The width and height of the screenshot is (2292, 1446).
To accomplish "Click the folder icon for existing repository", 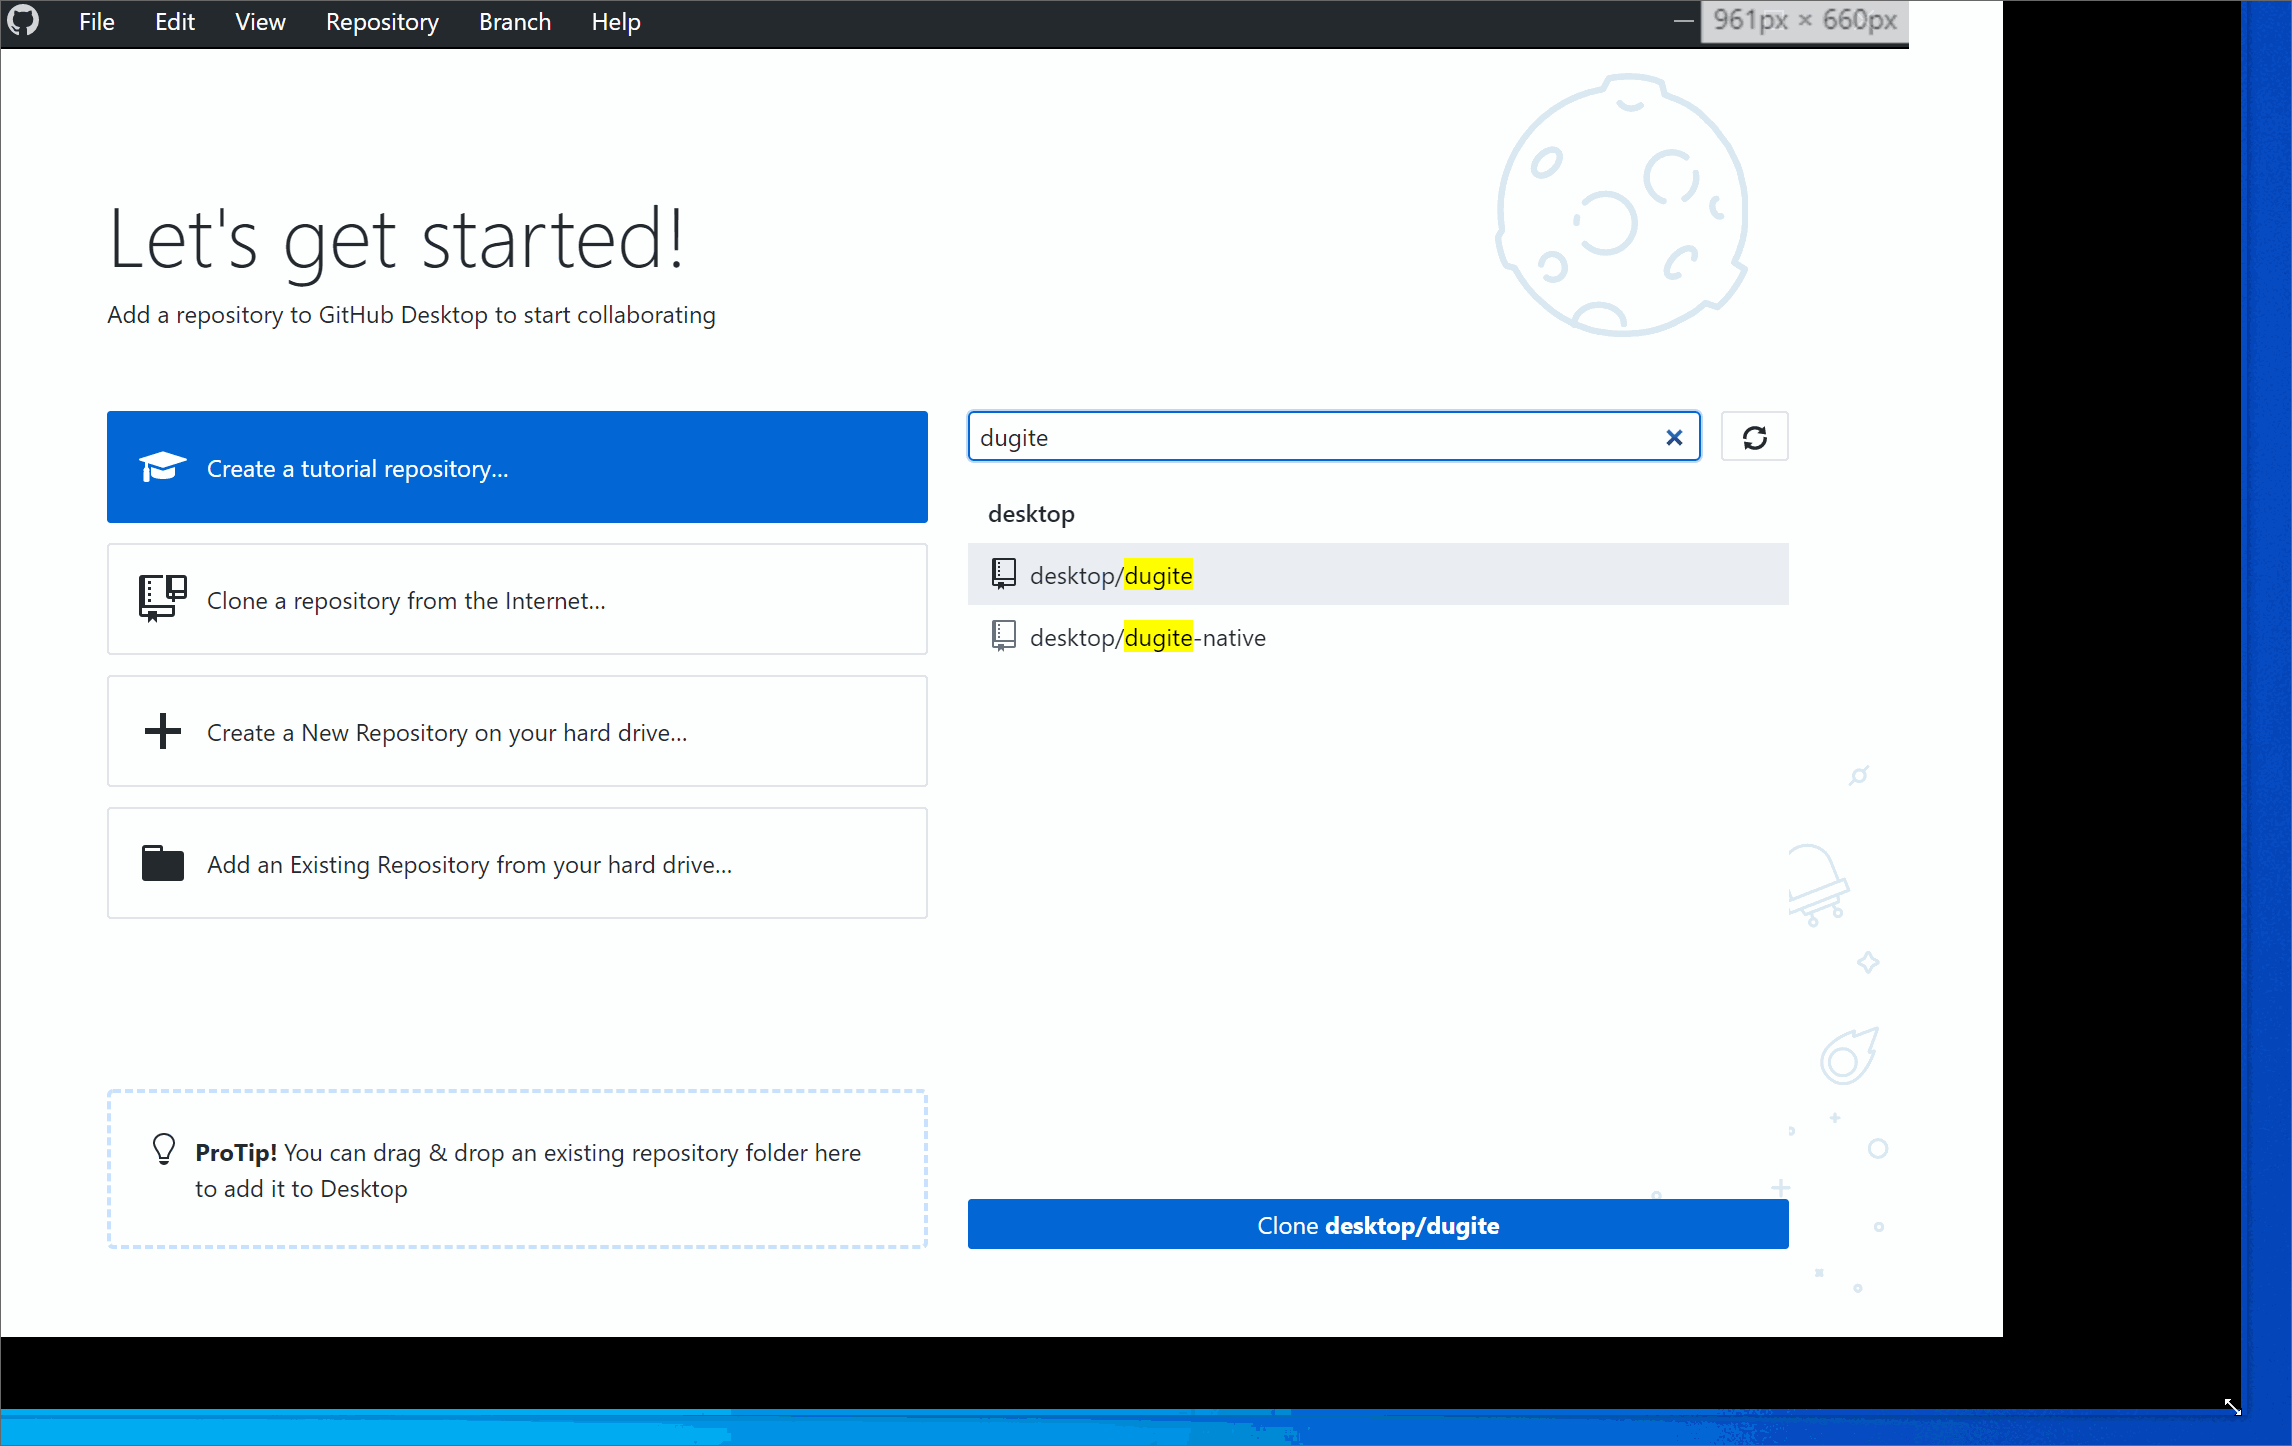I will pyautogui.click(x=161, y=862).
